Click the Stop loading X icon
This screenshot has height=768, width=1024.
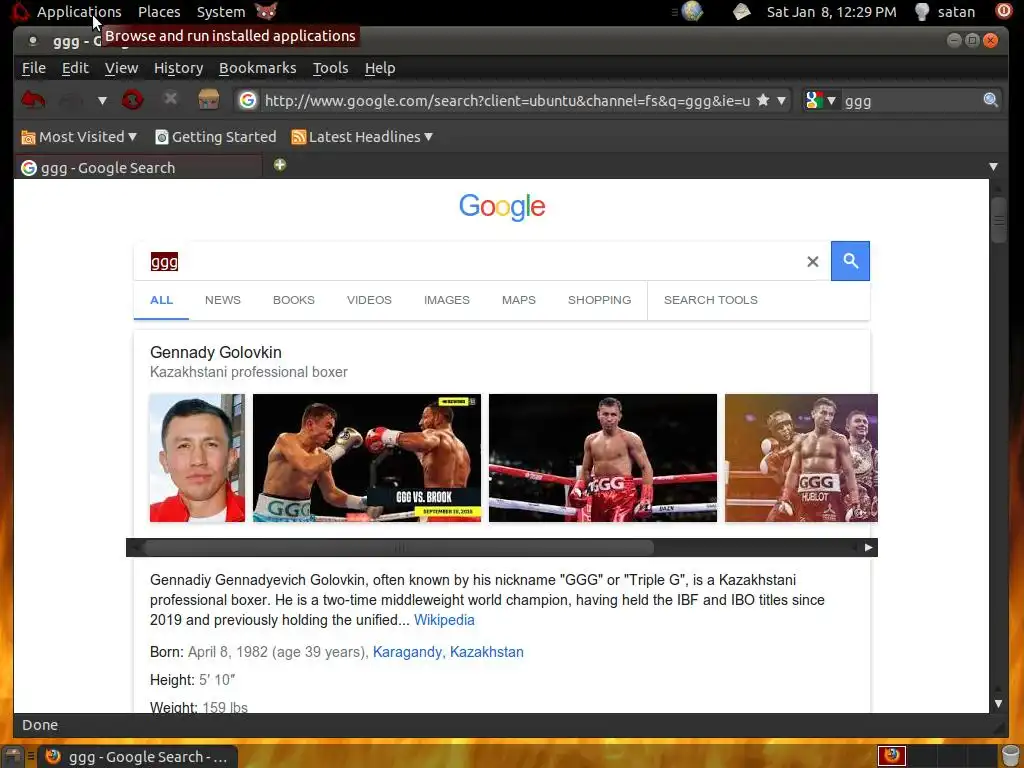(170, 99)
